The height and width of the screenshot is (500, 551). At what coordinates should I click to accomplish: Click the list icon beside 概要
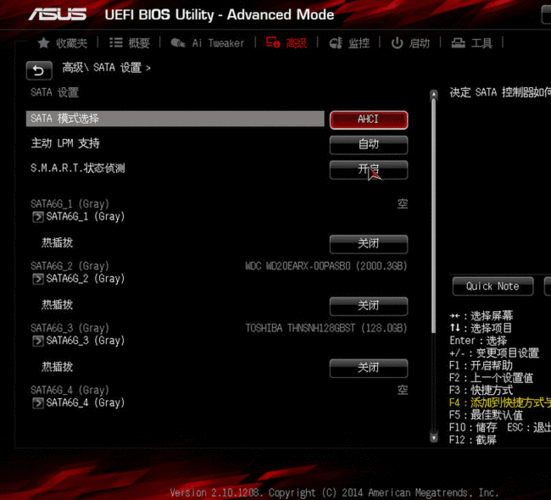click(x=116, y=43)
